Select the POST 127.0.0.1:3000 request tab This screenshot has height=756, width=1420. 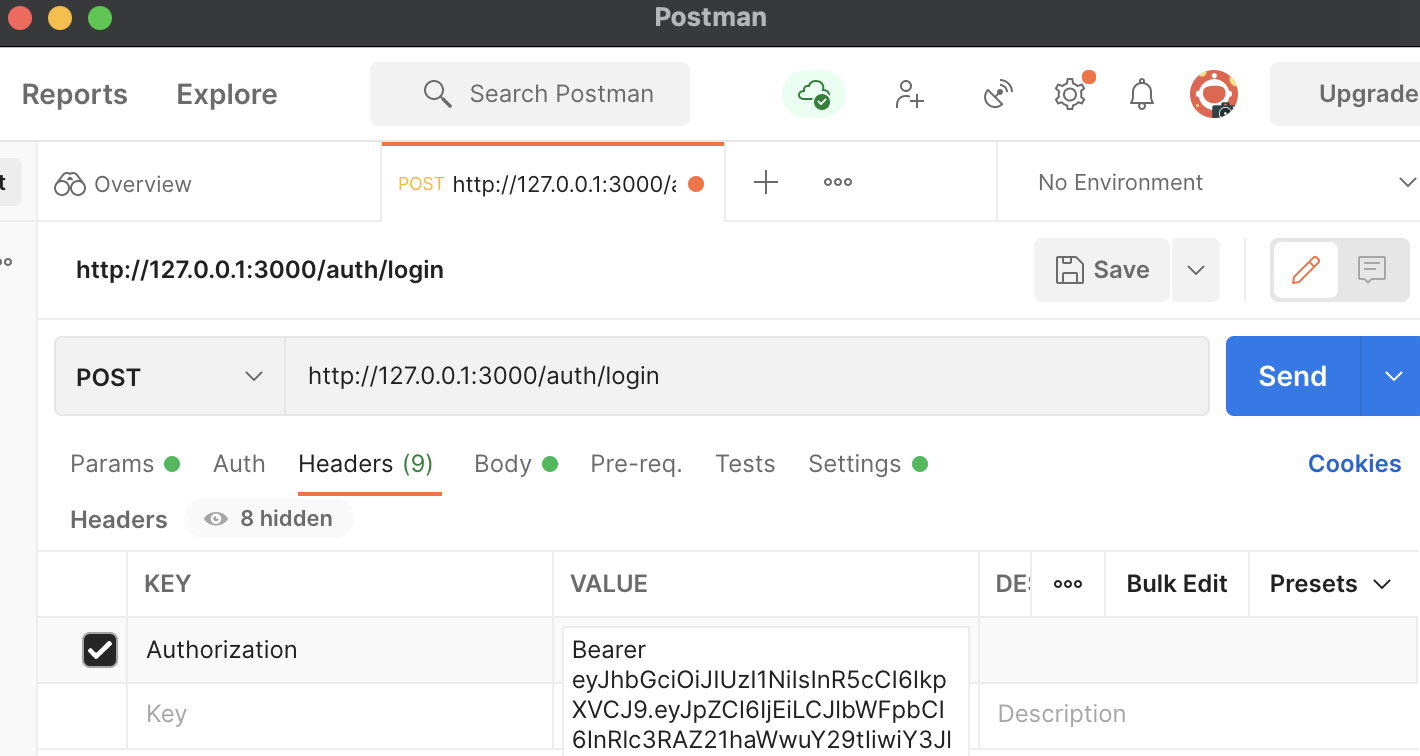(x=553, y=183)
